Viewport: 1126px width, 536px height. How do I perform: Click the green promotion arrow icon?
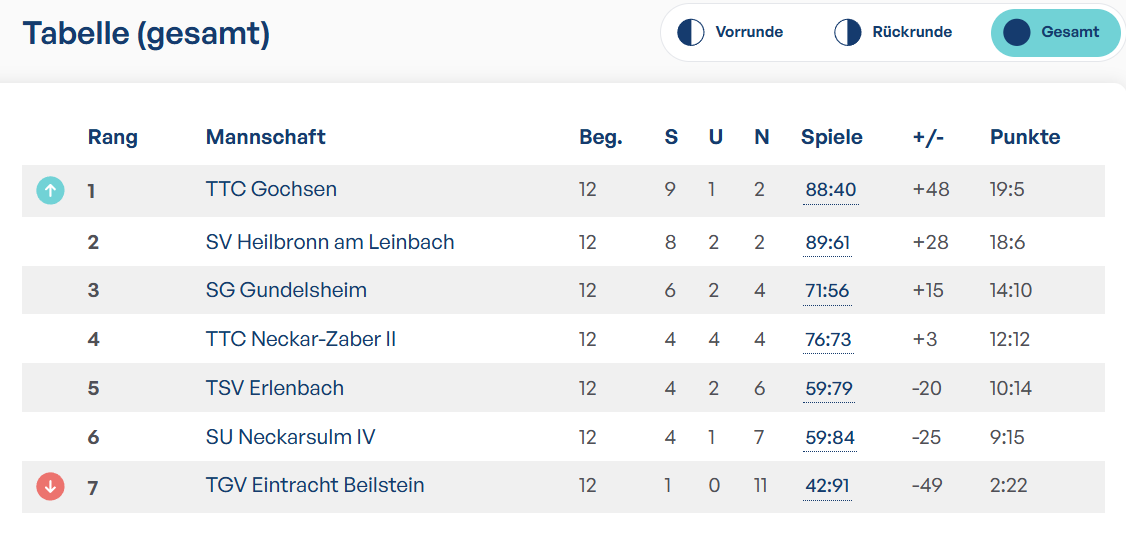(50, 190)
